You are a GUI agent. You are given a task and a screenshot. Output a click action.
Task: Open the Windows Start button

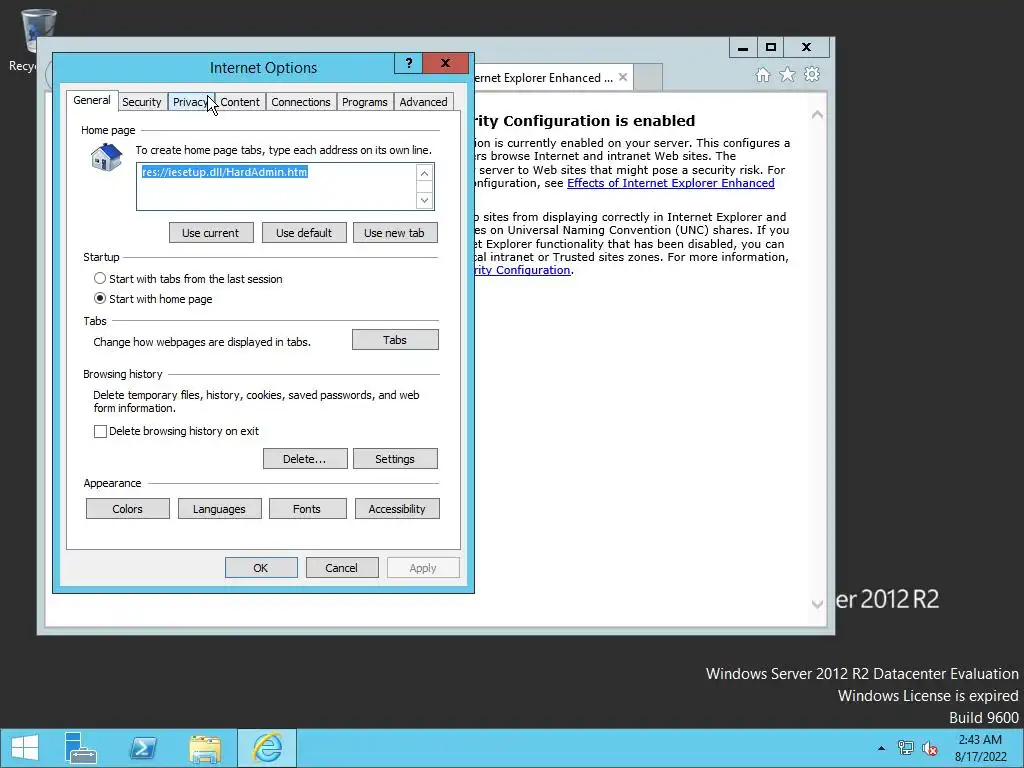point(25,748)
